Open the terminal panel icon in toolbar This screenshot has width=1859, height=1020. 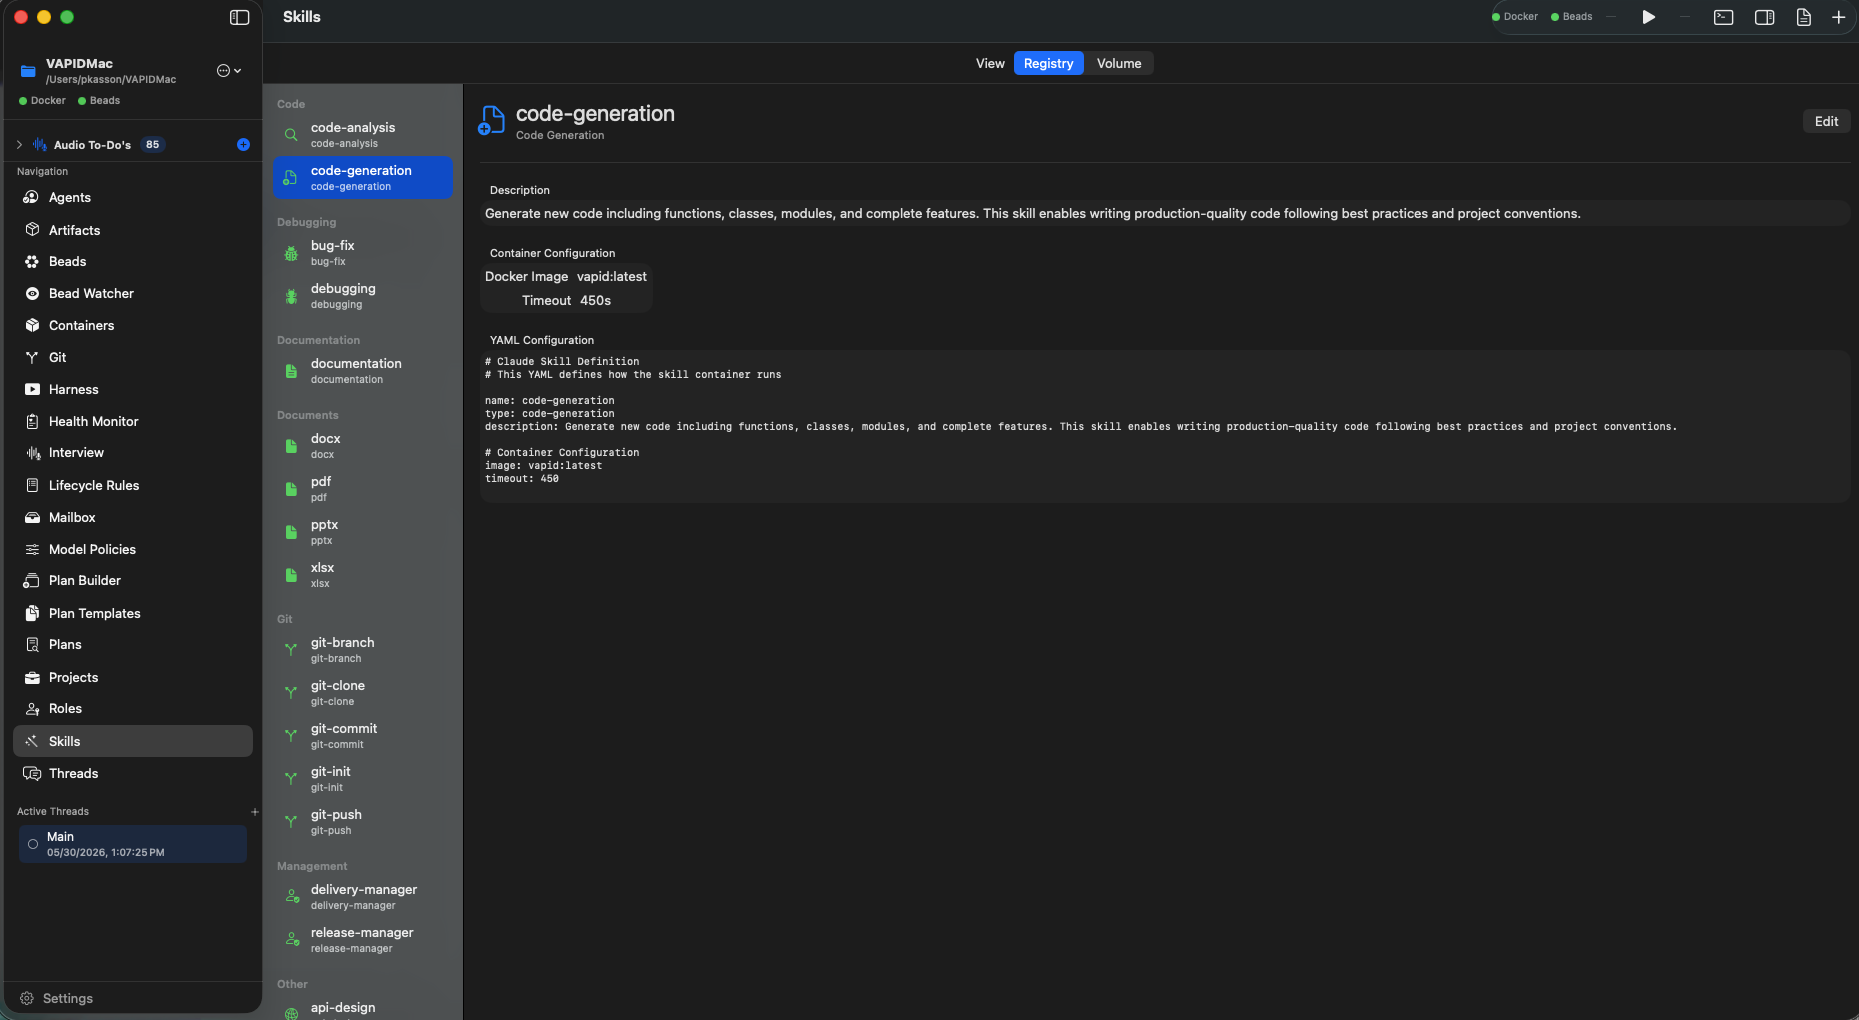[x=1723, y=17]
